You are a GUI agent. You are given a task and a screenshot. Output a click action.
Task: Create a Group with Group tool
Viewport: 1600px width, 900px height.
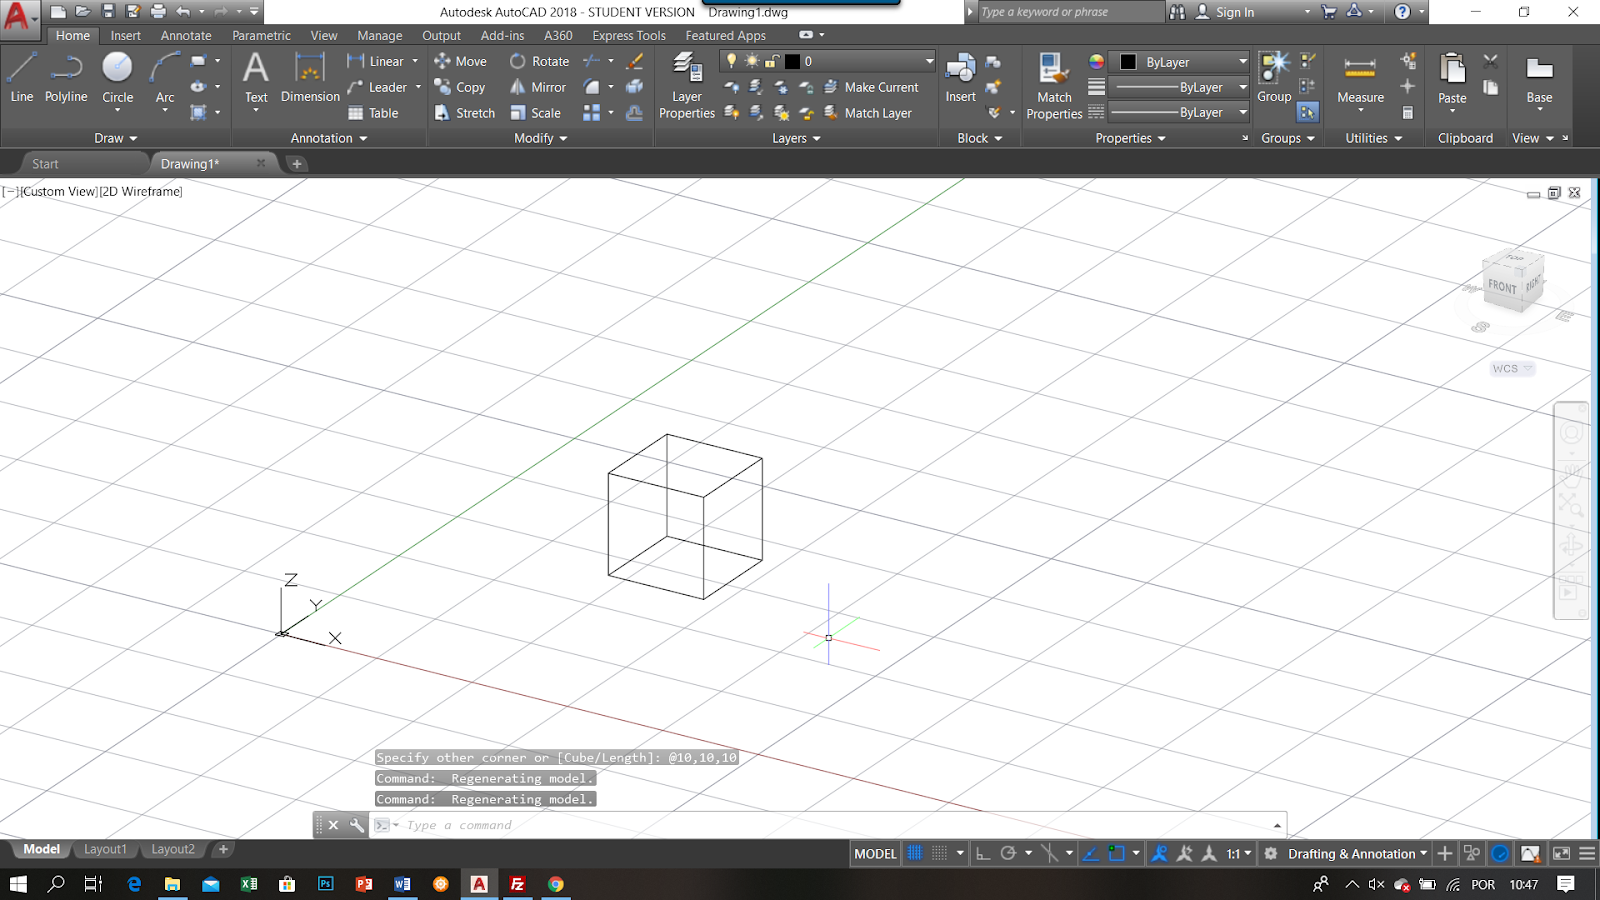tap(1274, 77)
